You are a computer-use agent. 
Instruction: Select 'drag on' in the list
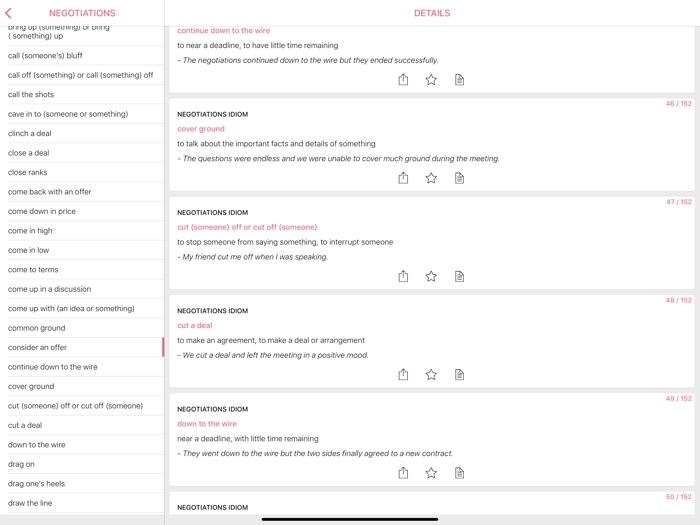point(82,464)
